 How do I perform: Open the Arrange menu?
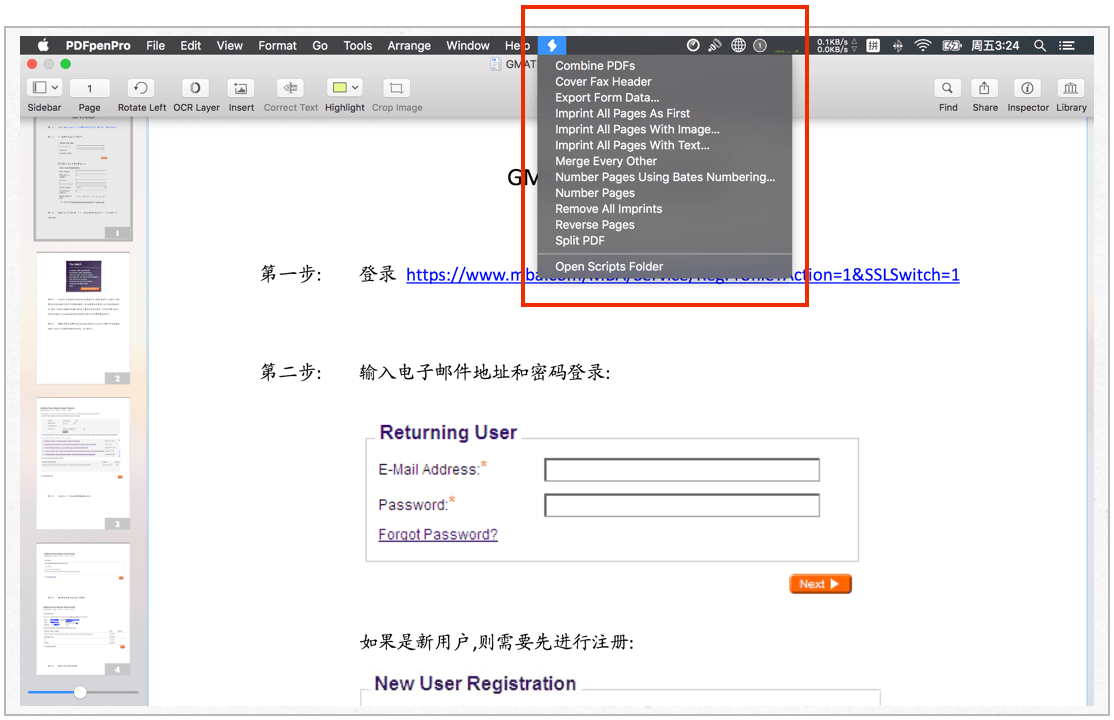coord(409,45)
